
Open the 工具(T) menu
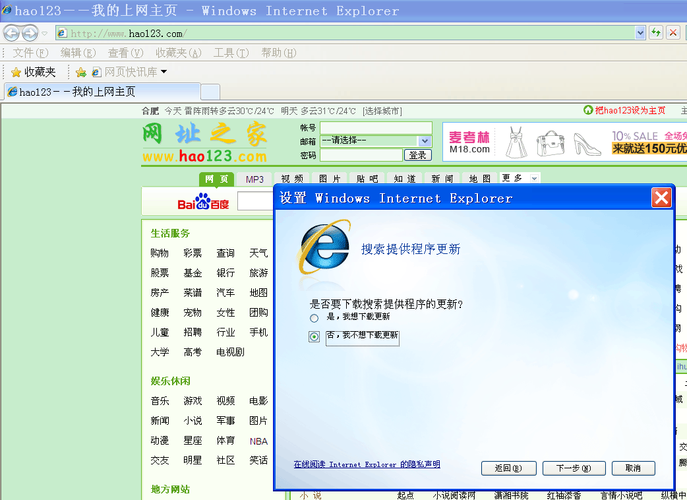point(231,53)
